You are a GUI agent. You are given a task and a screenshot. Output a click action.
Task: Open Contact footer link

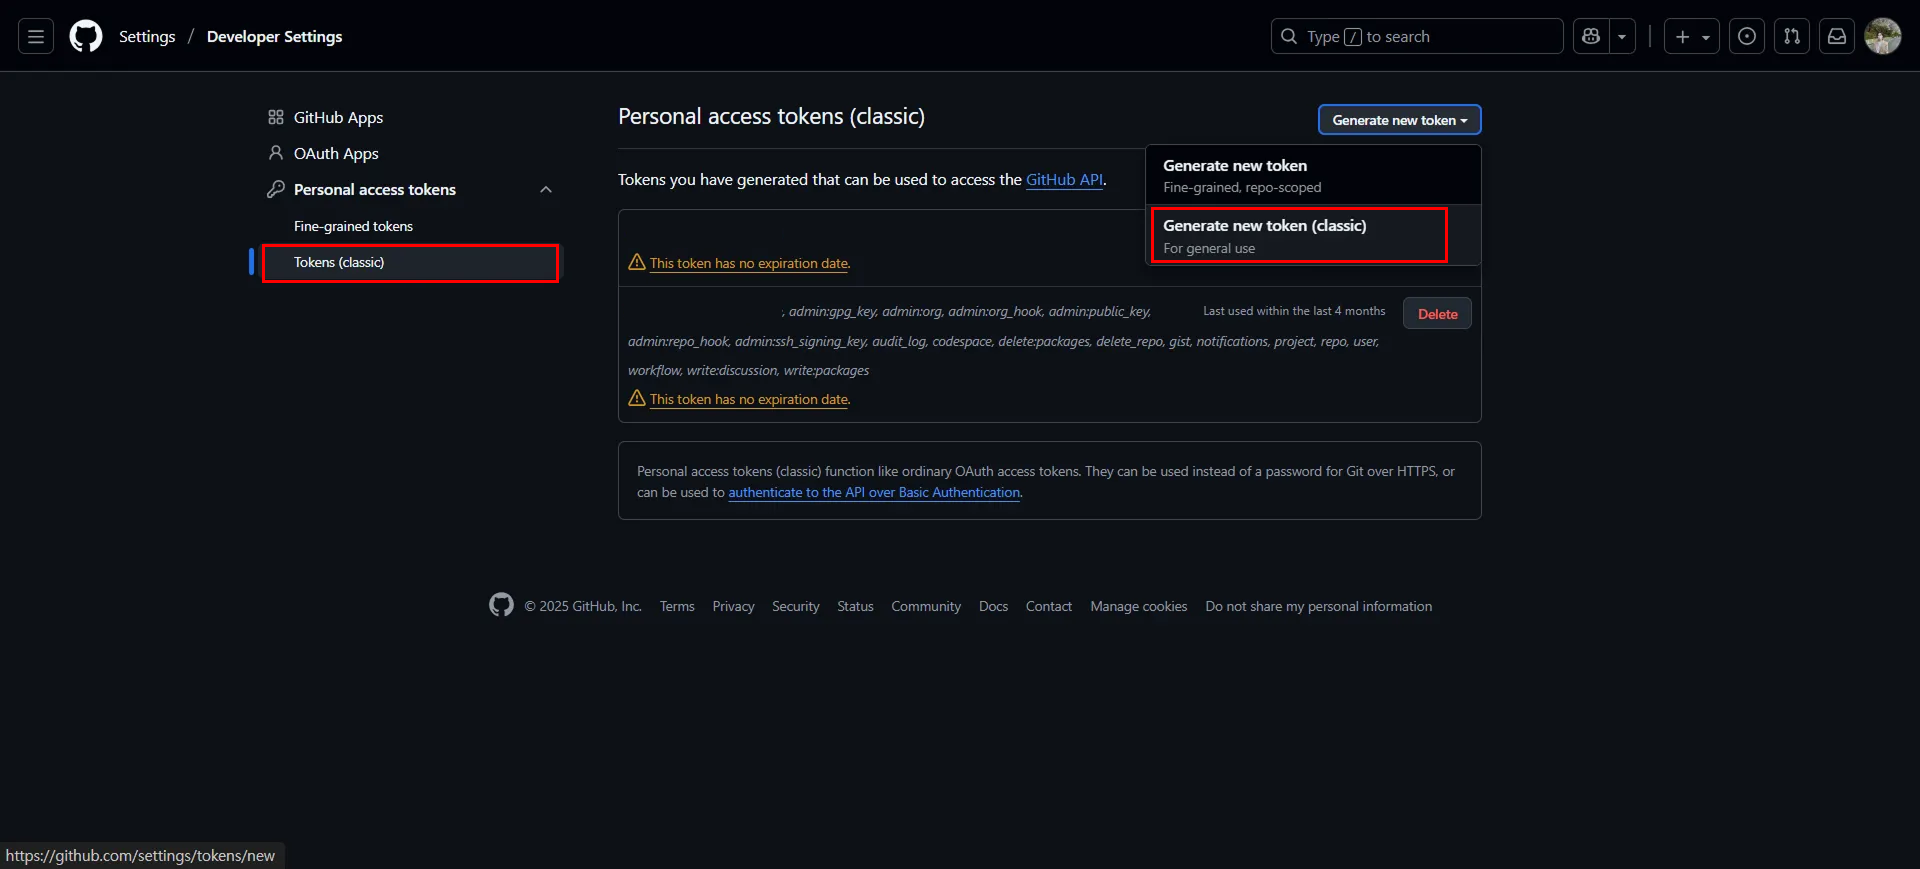coord(1048,607)
